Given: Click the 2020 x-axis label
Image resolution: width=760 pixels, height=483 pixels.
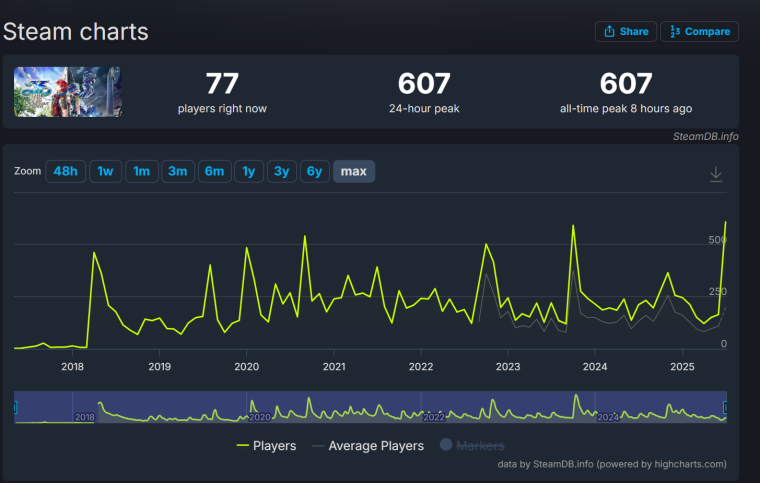Looking at the screenshot, I should click(247, 367).
